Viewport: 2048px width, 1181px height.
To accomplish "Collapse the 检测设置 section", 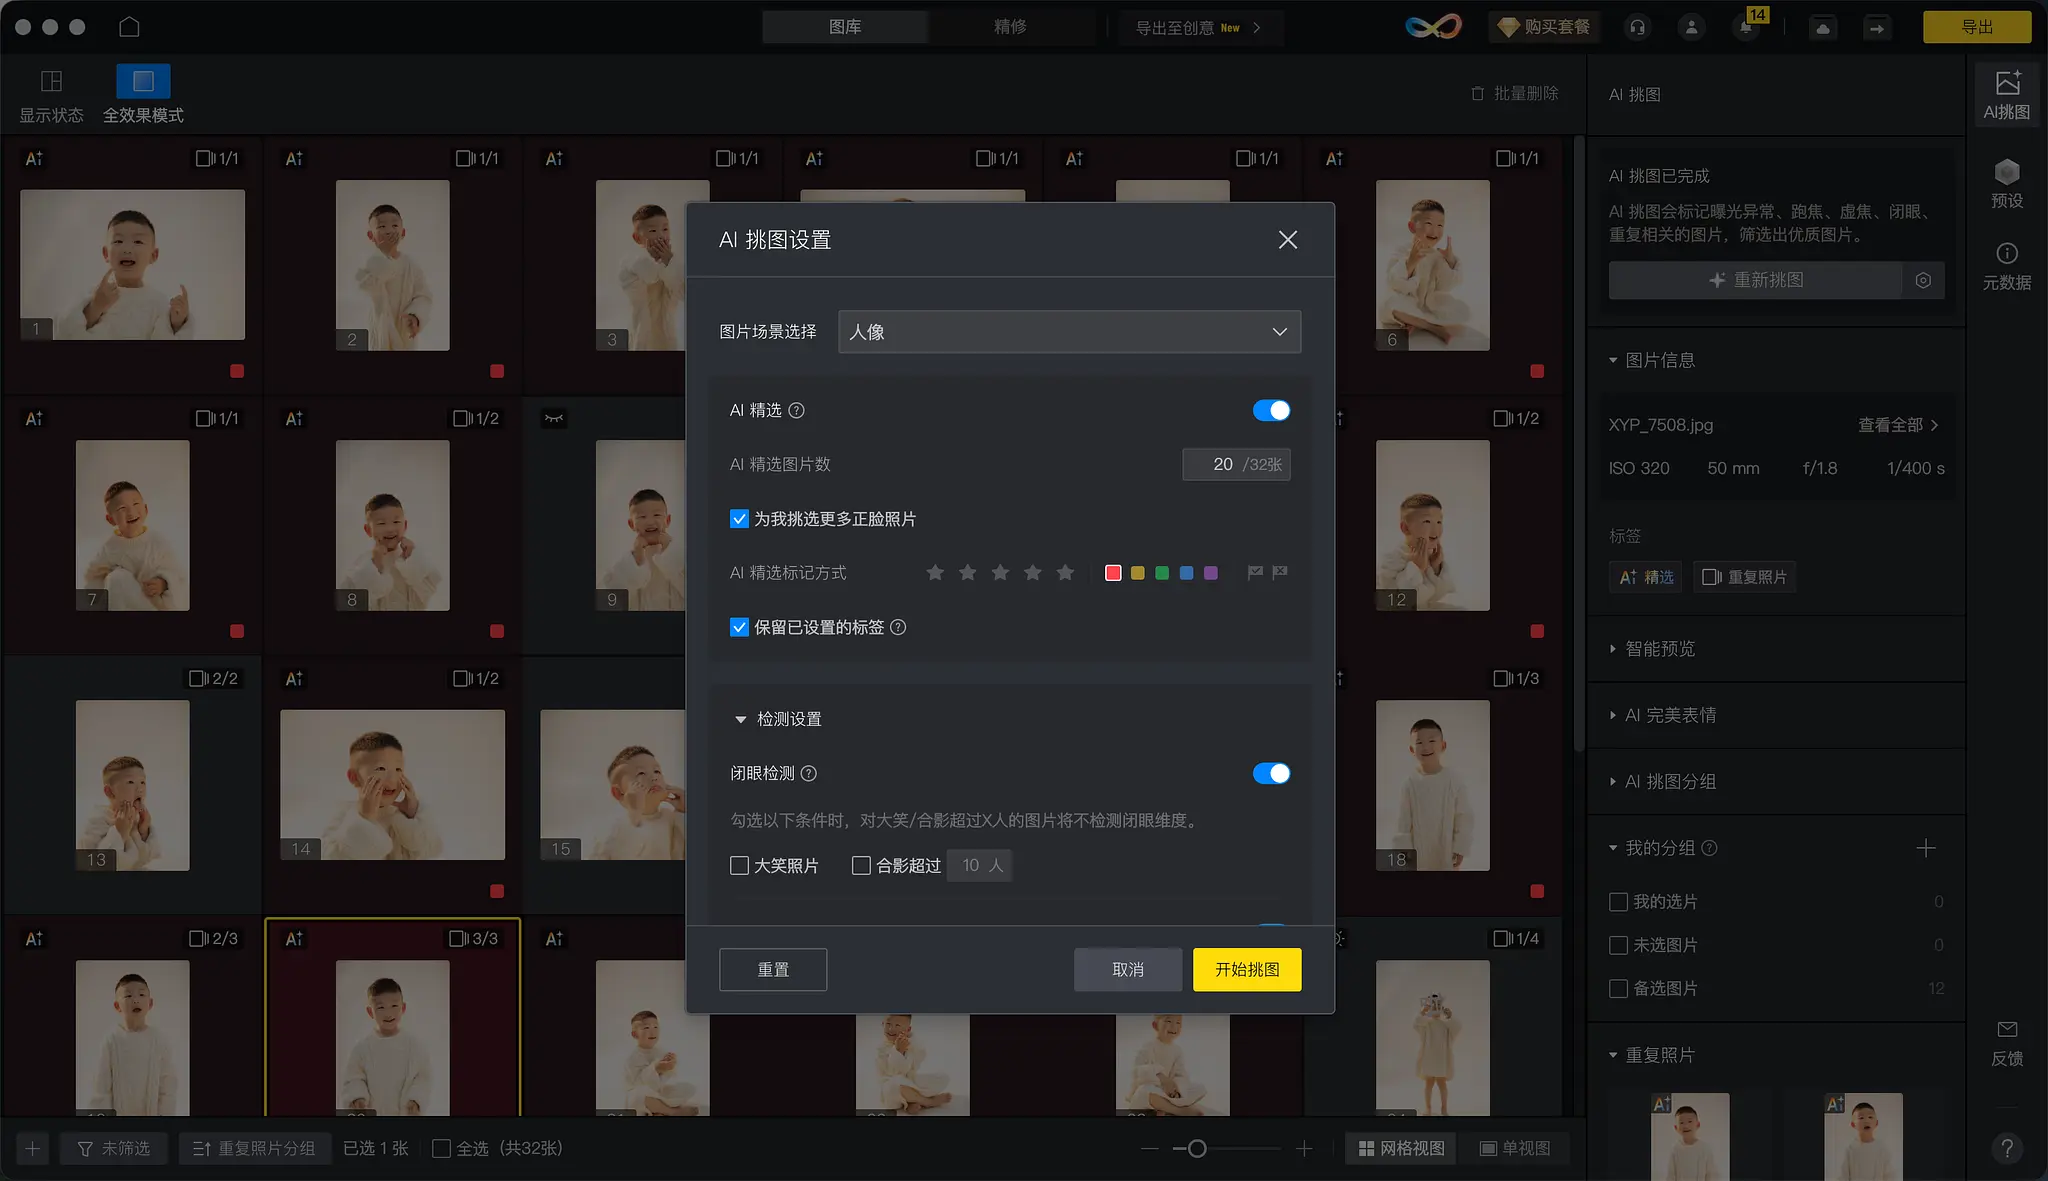I will pyautogui.click(x=740, y=718).
